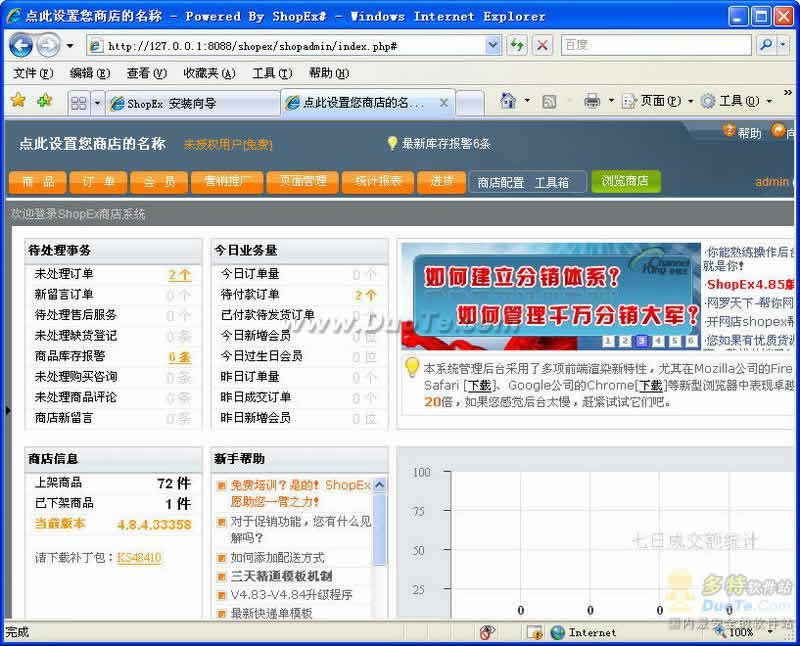Image resolution: width=800 pixels, height=646 pixels.
Task: Open the 页面(P) toolbar menu
Action: coord(658,101)
